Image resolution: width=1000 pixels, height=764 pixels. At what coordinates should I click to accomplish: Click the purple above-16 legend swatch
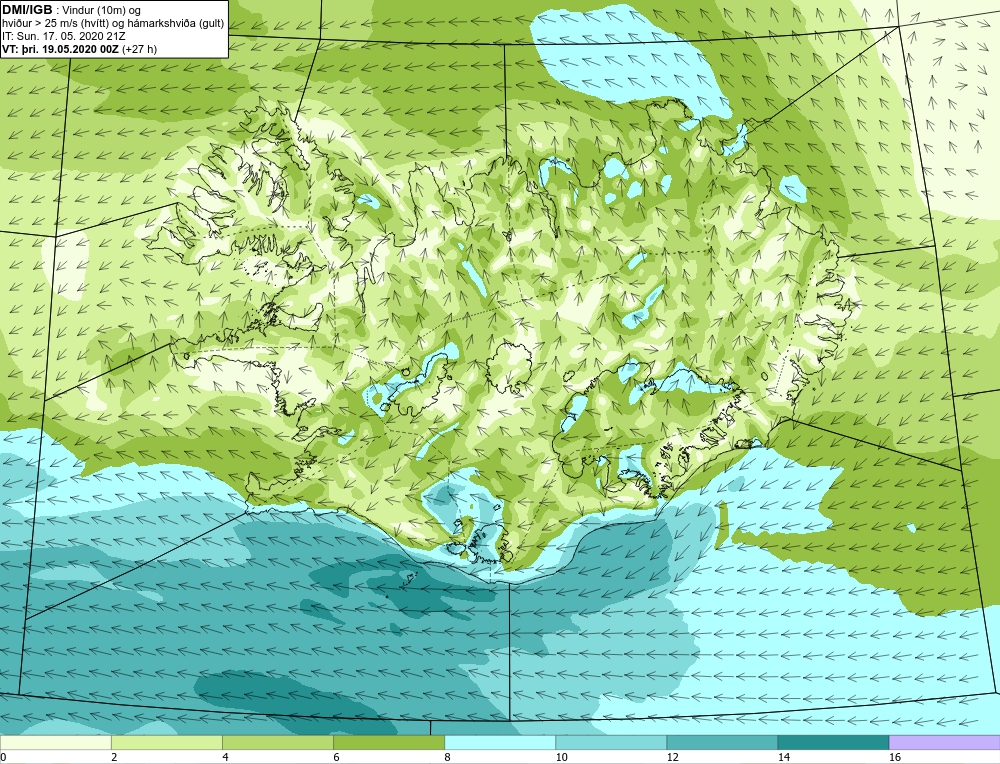tap(945, 742)
